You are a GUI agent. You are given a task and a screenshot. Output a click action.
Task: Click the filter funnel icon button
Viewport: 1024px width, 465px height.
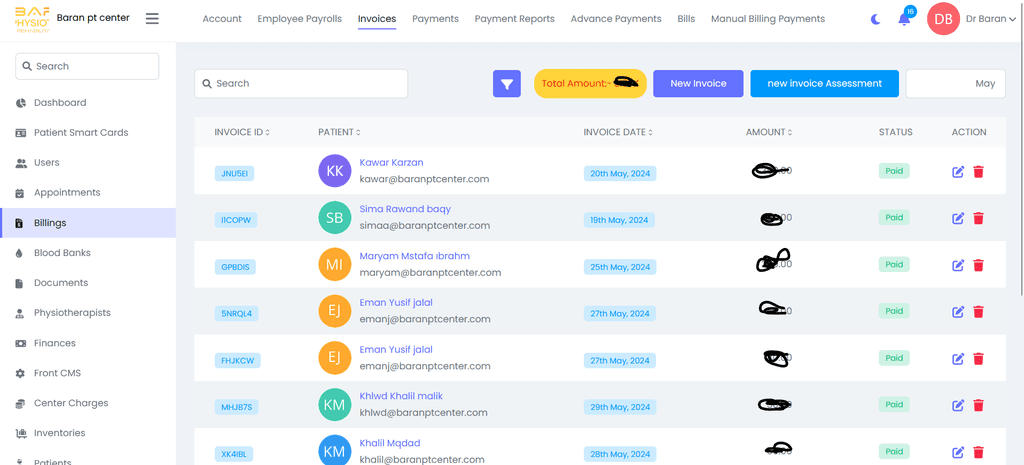pyautogui.click(x=507, y=84)
